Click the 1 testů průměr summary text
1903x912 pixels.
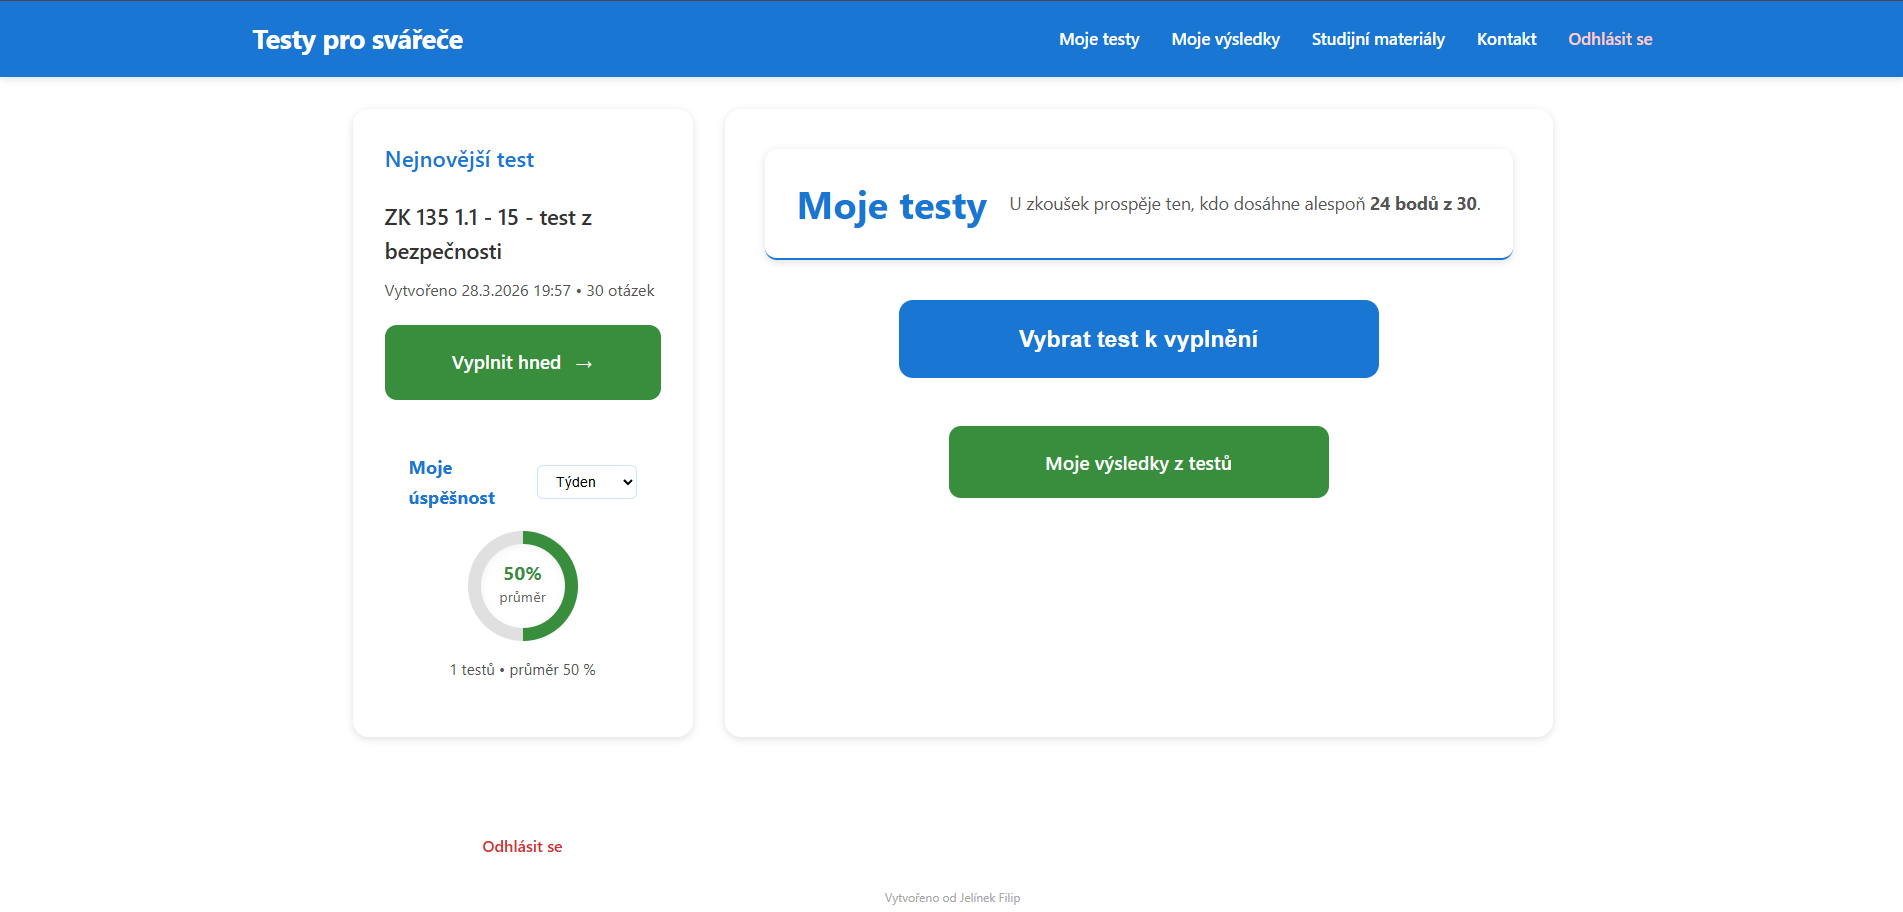click(x=522, y=670)
